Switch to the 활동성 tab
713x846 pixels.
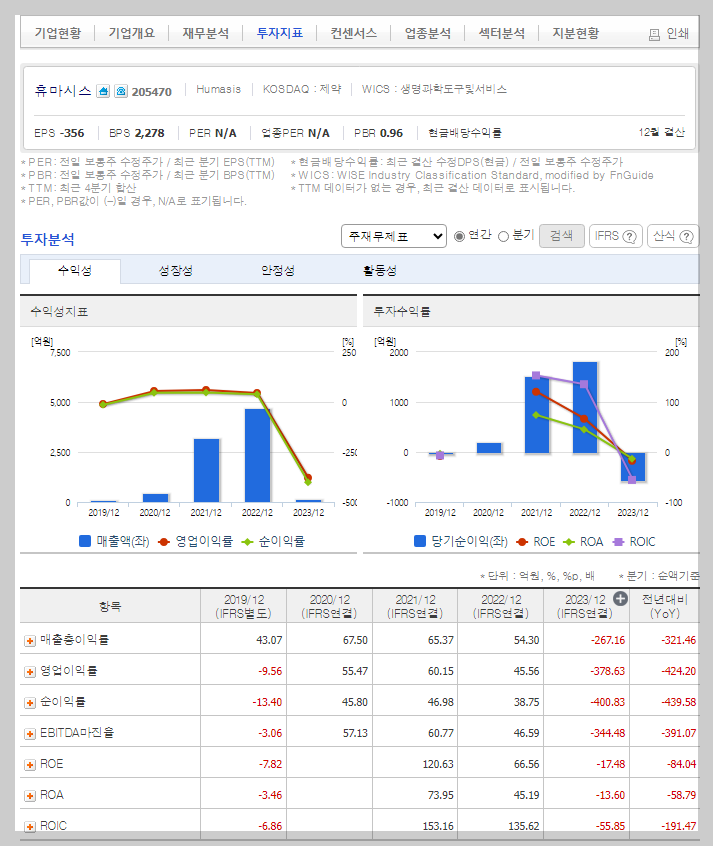(380, 270)
